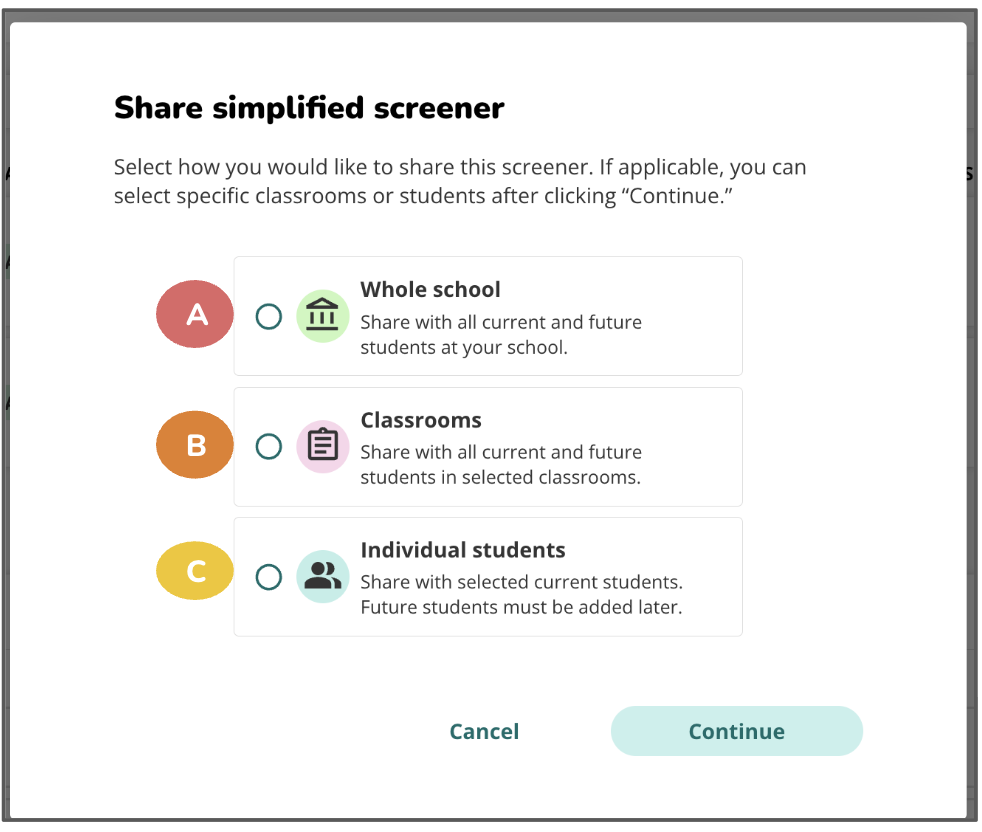Viewport: 982px width, 832px height.
Task: Click the people icon for Individual students
Action: pyautogui.click(x=322, y=576)
